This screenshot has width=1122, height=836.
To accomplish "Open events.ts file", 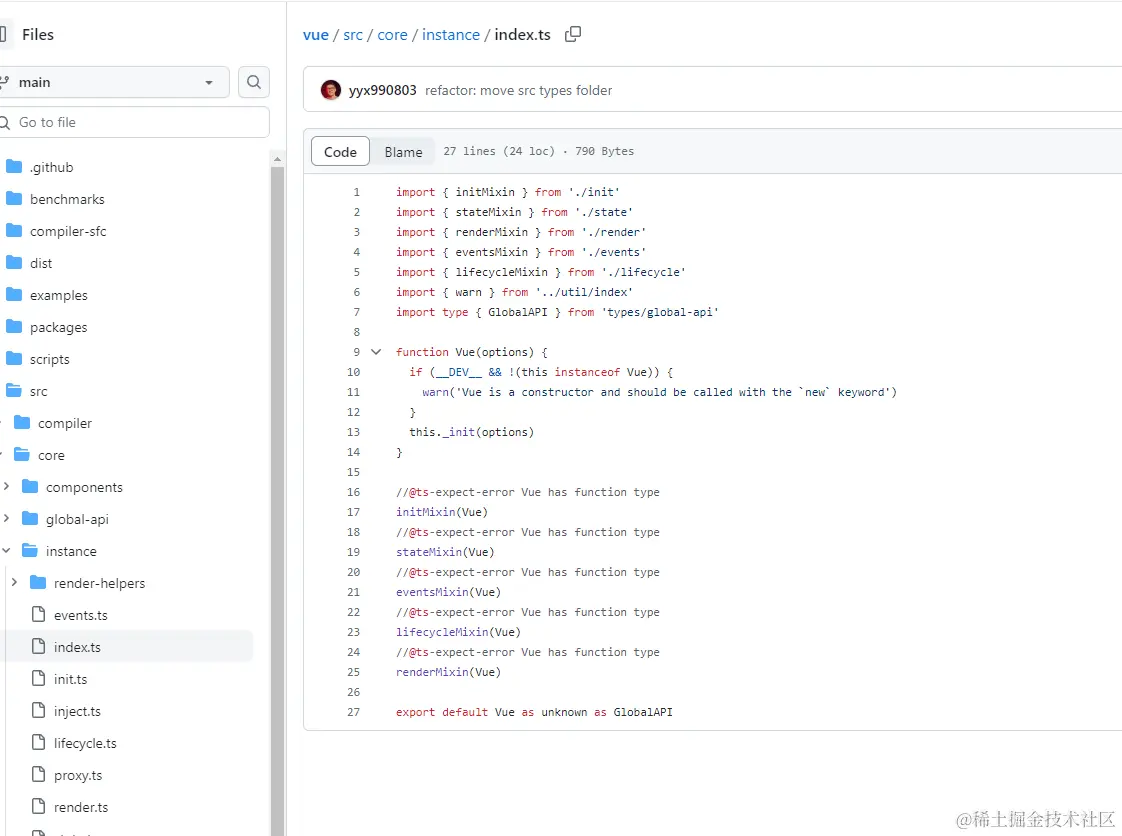I will pyautogui.click(x=80, y=616).
